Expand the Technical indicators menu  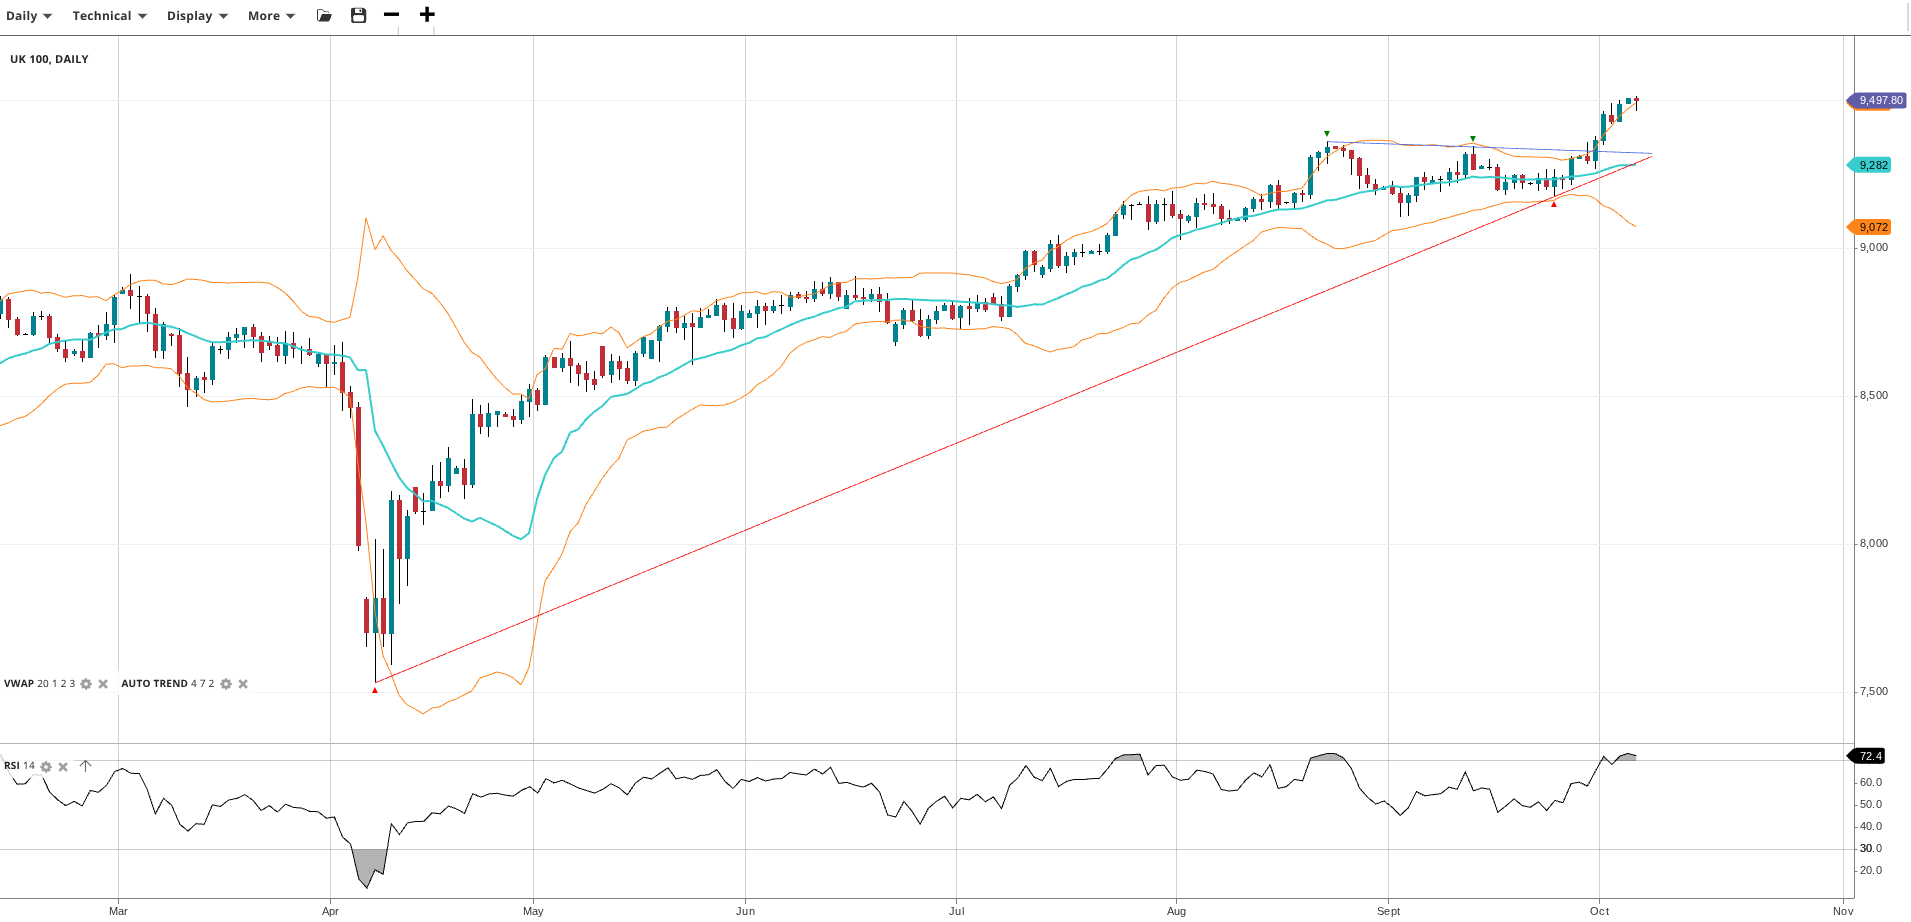(x=109, y=16)
